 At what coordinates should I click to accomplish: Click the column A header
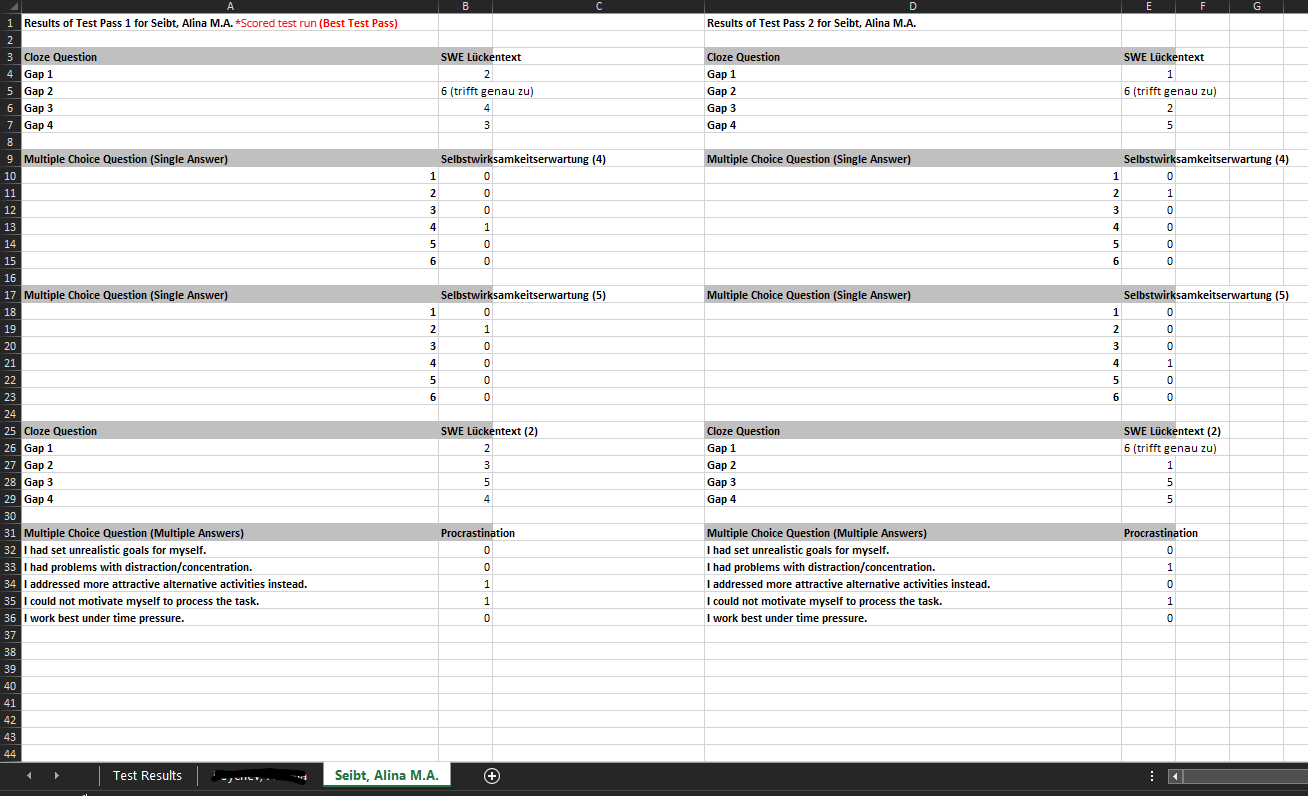(230, 6)
